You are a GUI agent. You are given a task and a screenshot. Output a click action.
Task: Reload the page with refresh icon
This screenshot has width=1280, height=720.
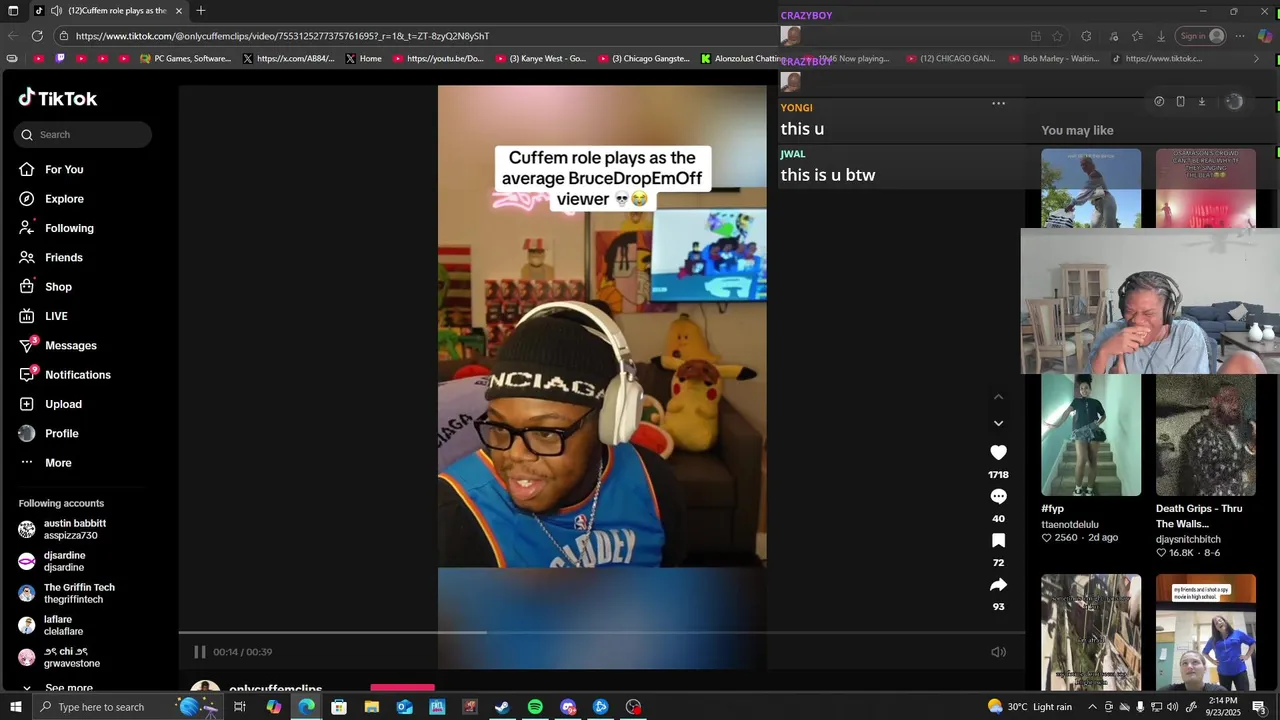pos(37,36)
